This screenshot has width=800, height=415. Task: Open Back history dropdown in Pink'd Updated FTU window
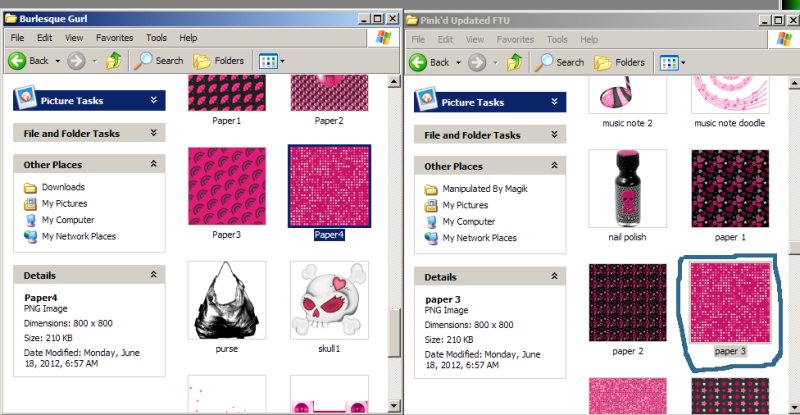click(458, 63)
